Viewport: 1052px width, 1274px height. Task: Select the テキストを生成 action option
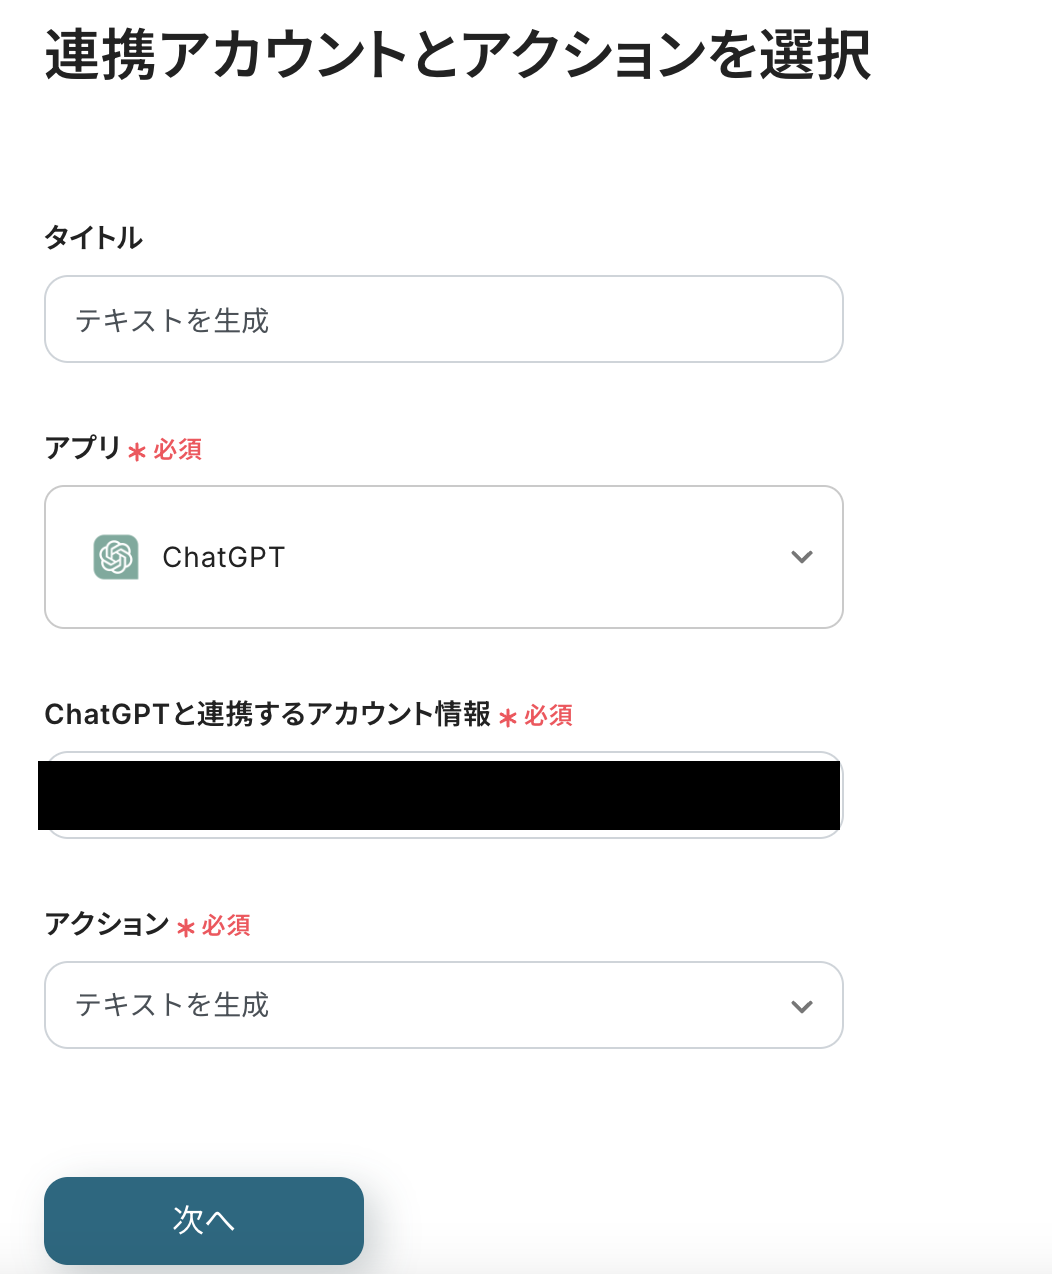(174, 1005)
